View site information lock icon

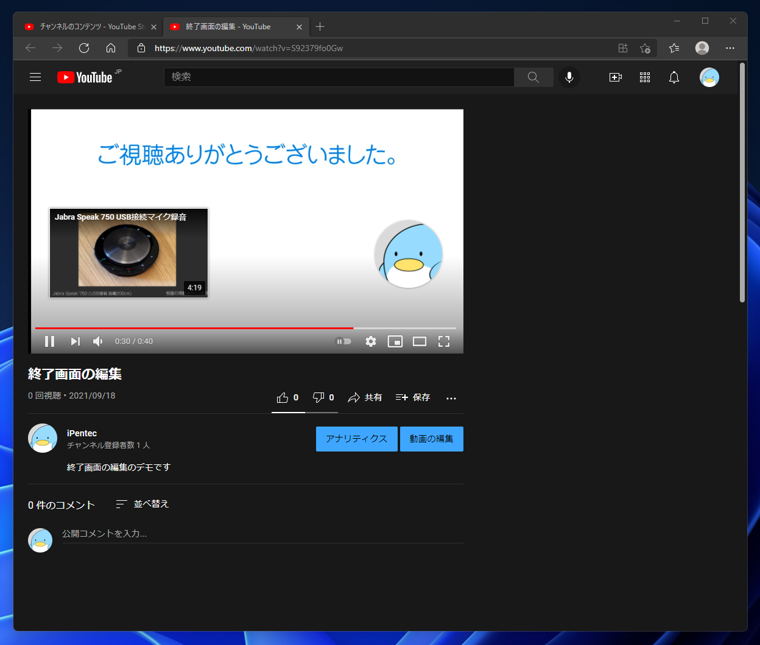[x=141, y=48]
